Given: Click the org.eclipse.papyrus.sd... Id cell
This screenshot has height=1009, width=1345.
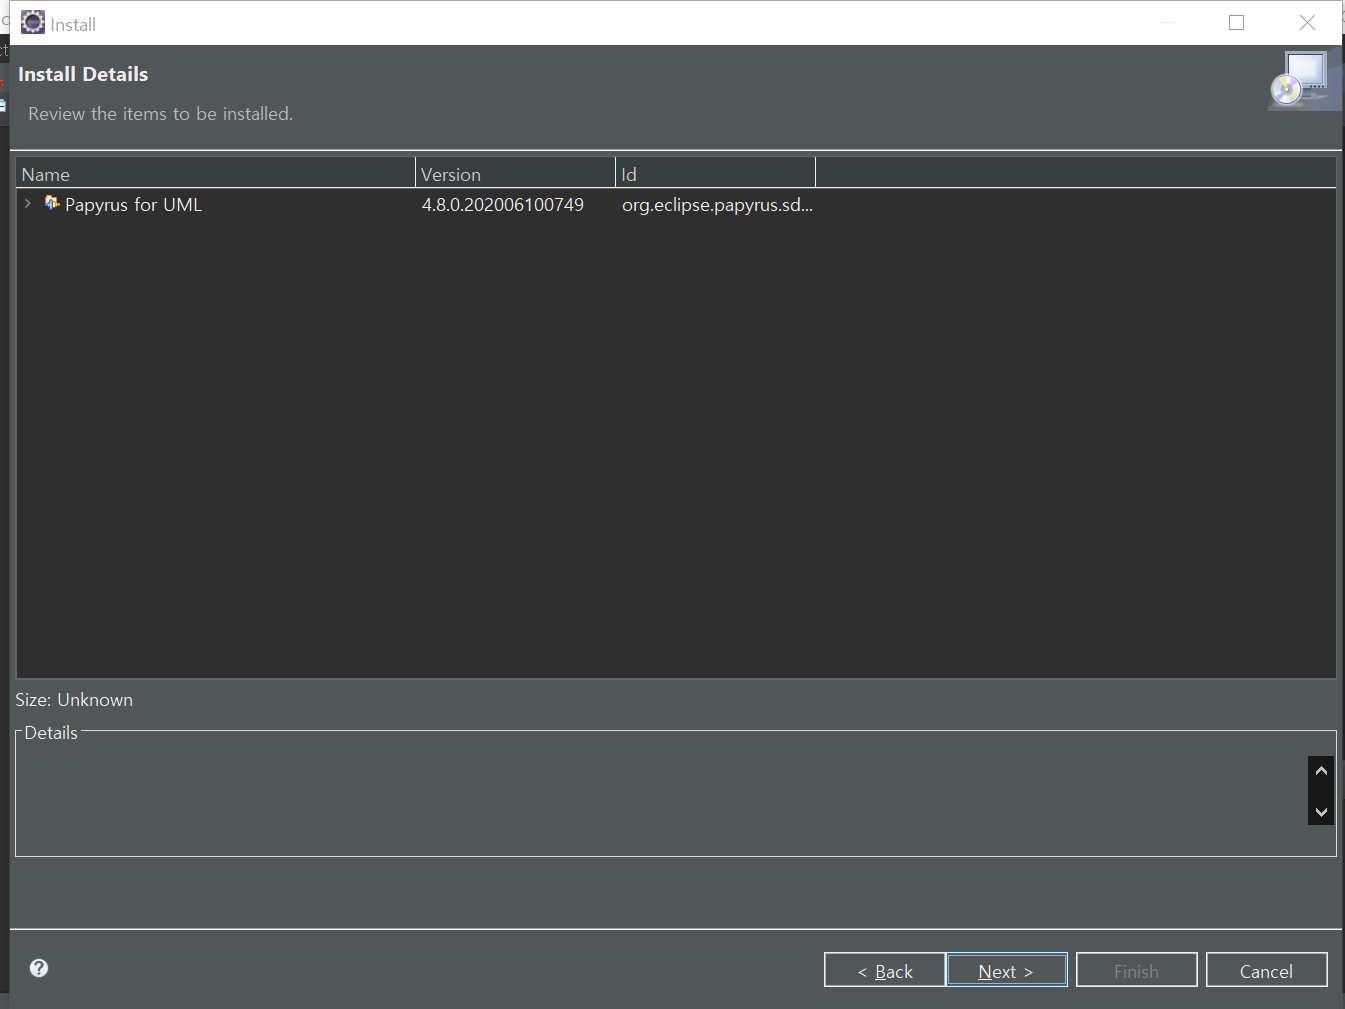Looking at the screenshot, I should 717,205.
